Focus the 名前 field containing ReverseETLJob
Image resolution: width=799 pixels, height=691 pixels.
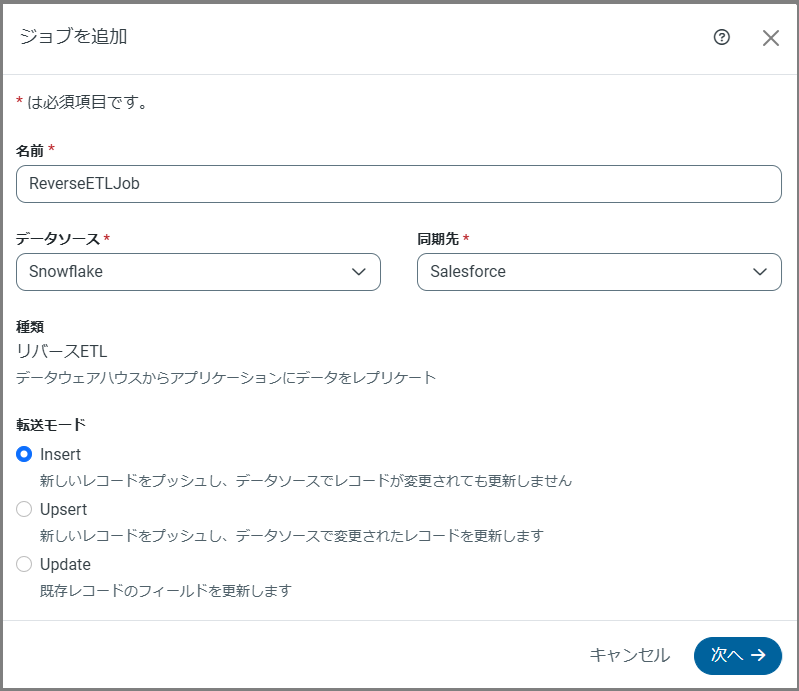click(398, 184)
